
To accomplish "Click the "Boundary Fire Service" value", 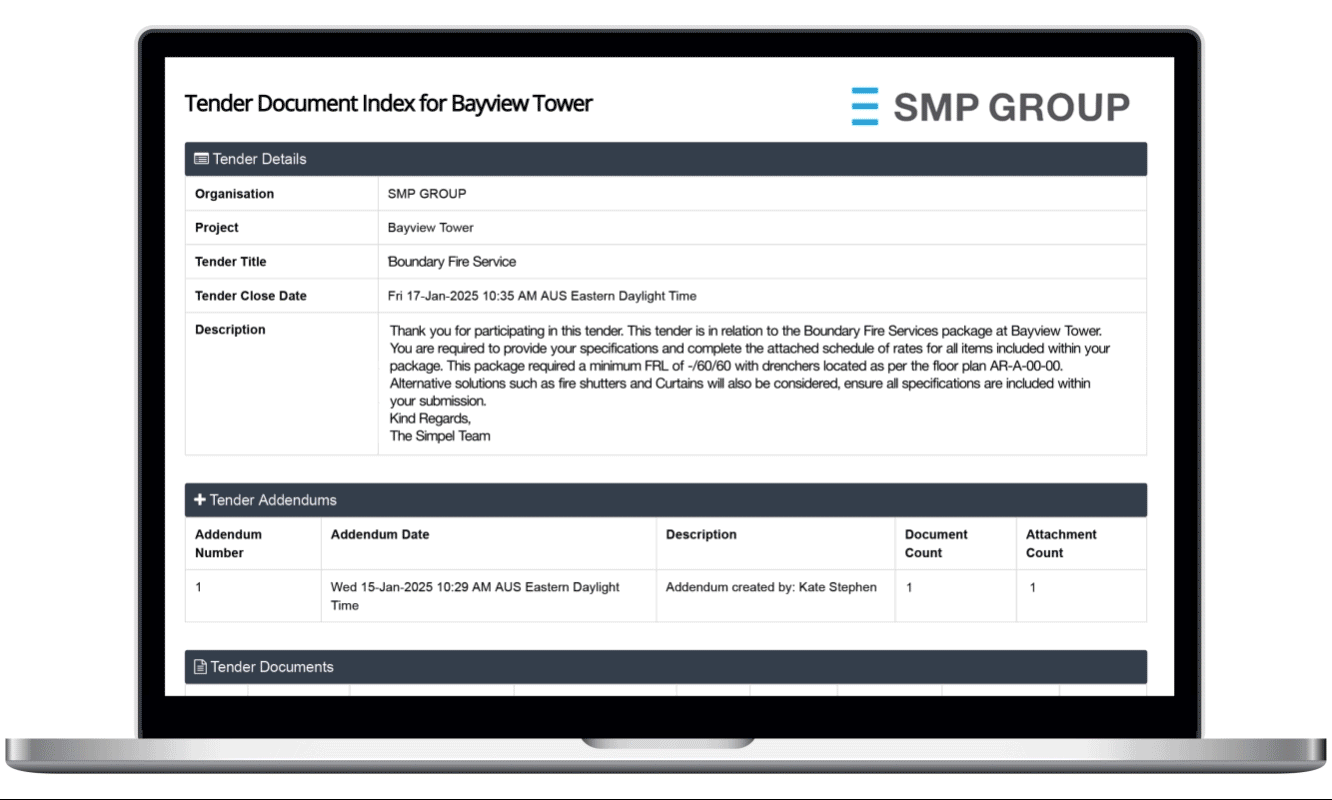I will click(452, 262).
